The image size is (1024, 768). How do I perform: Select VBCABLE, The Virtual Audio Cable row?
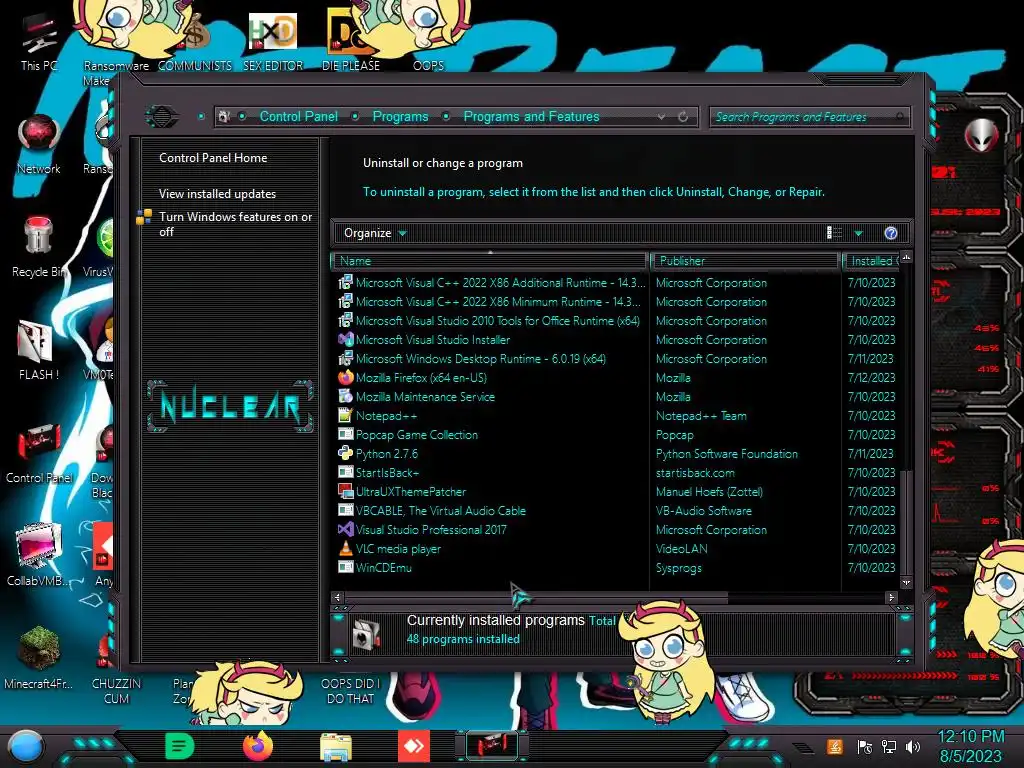pos(617,511)
